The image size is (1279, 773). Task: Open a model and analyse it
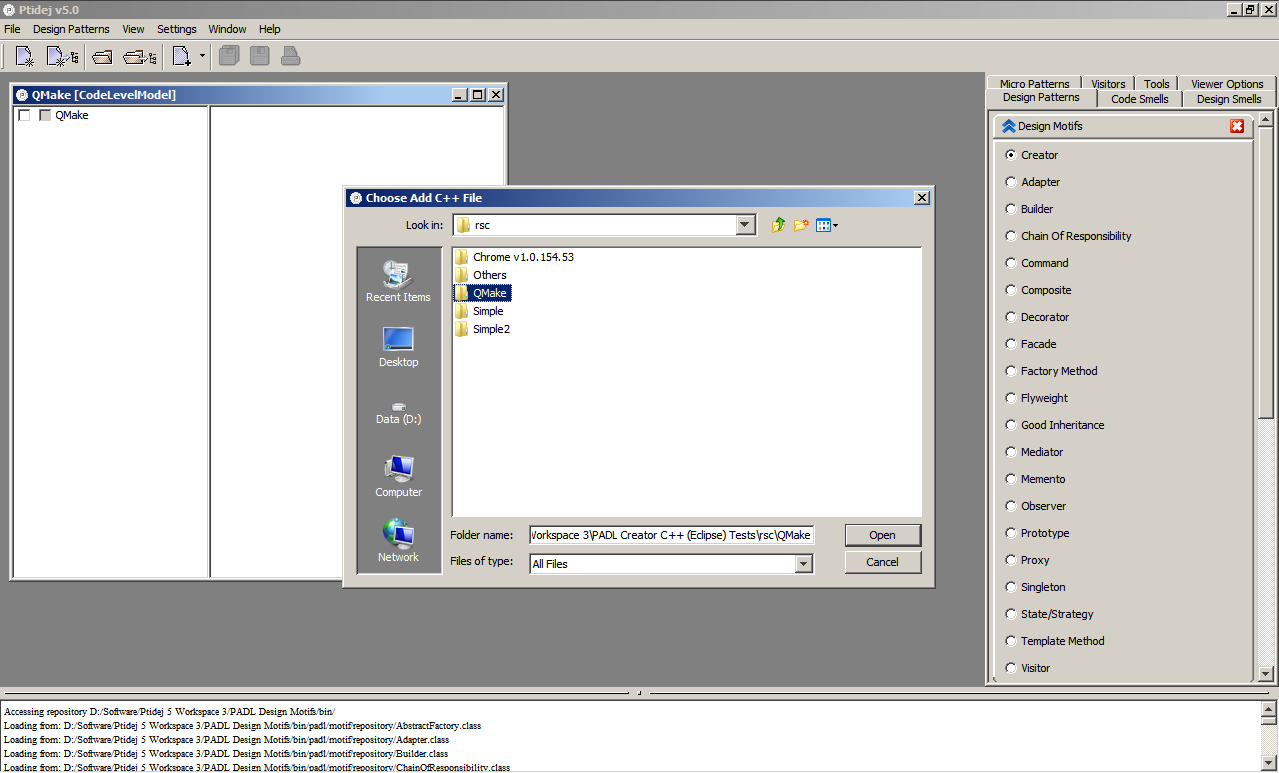click(x=137, y=55)
